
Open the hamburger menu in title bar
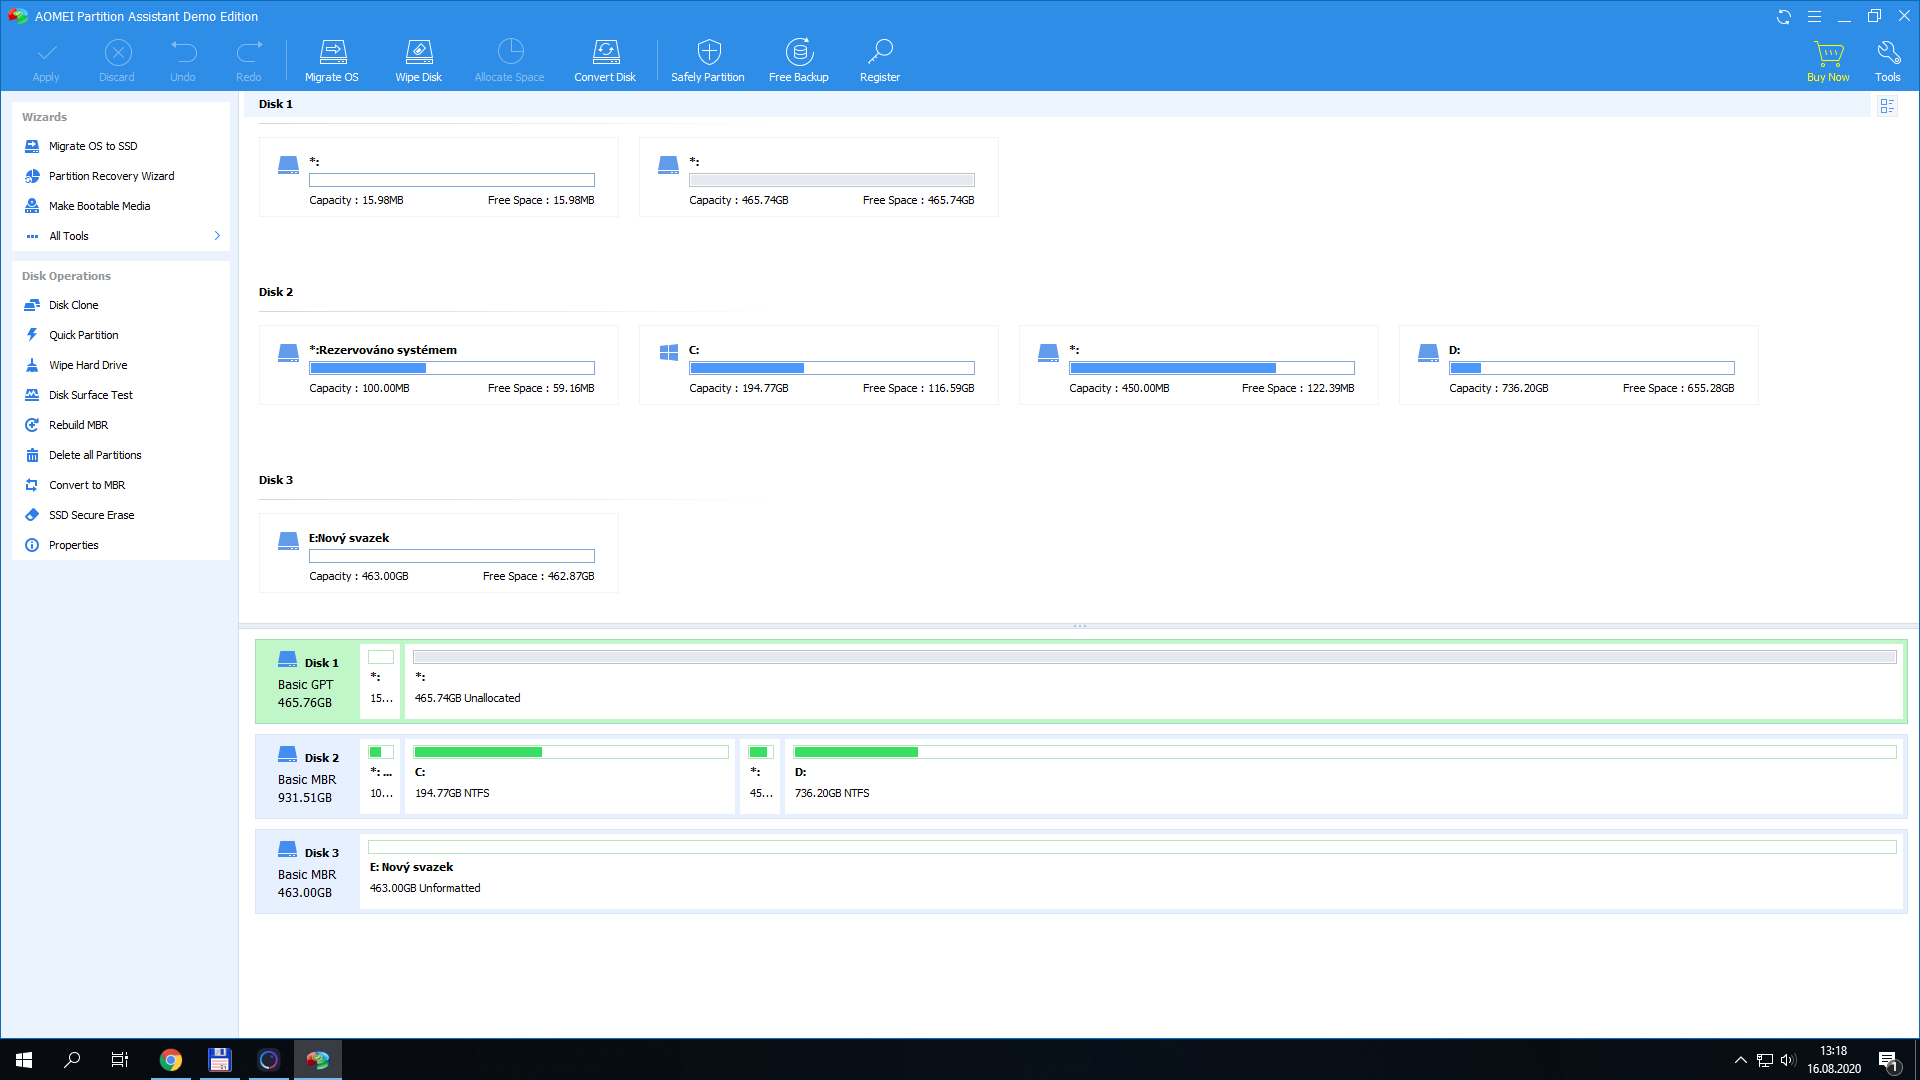point(1814,17)
